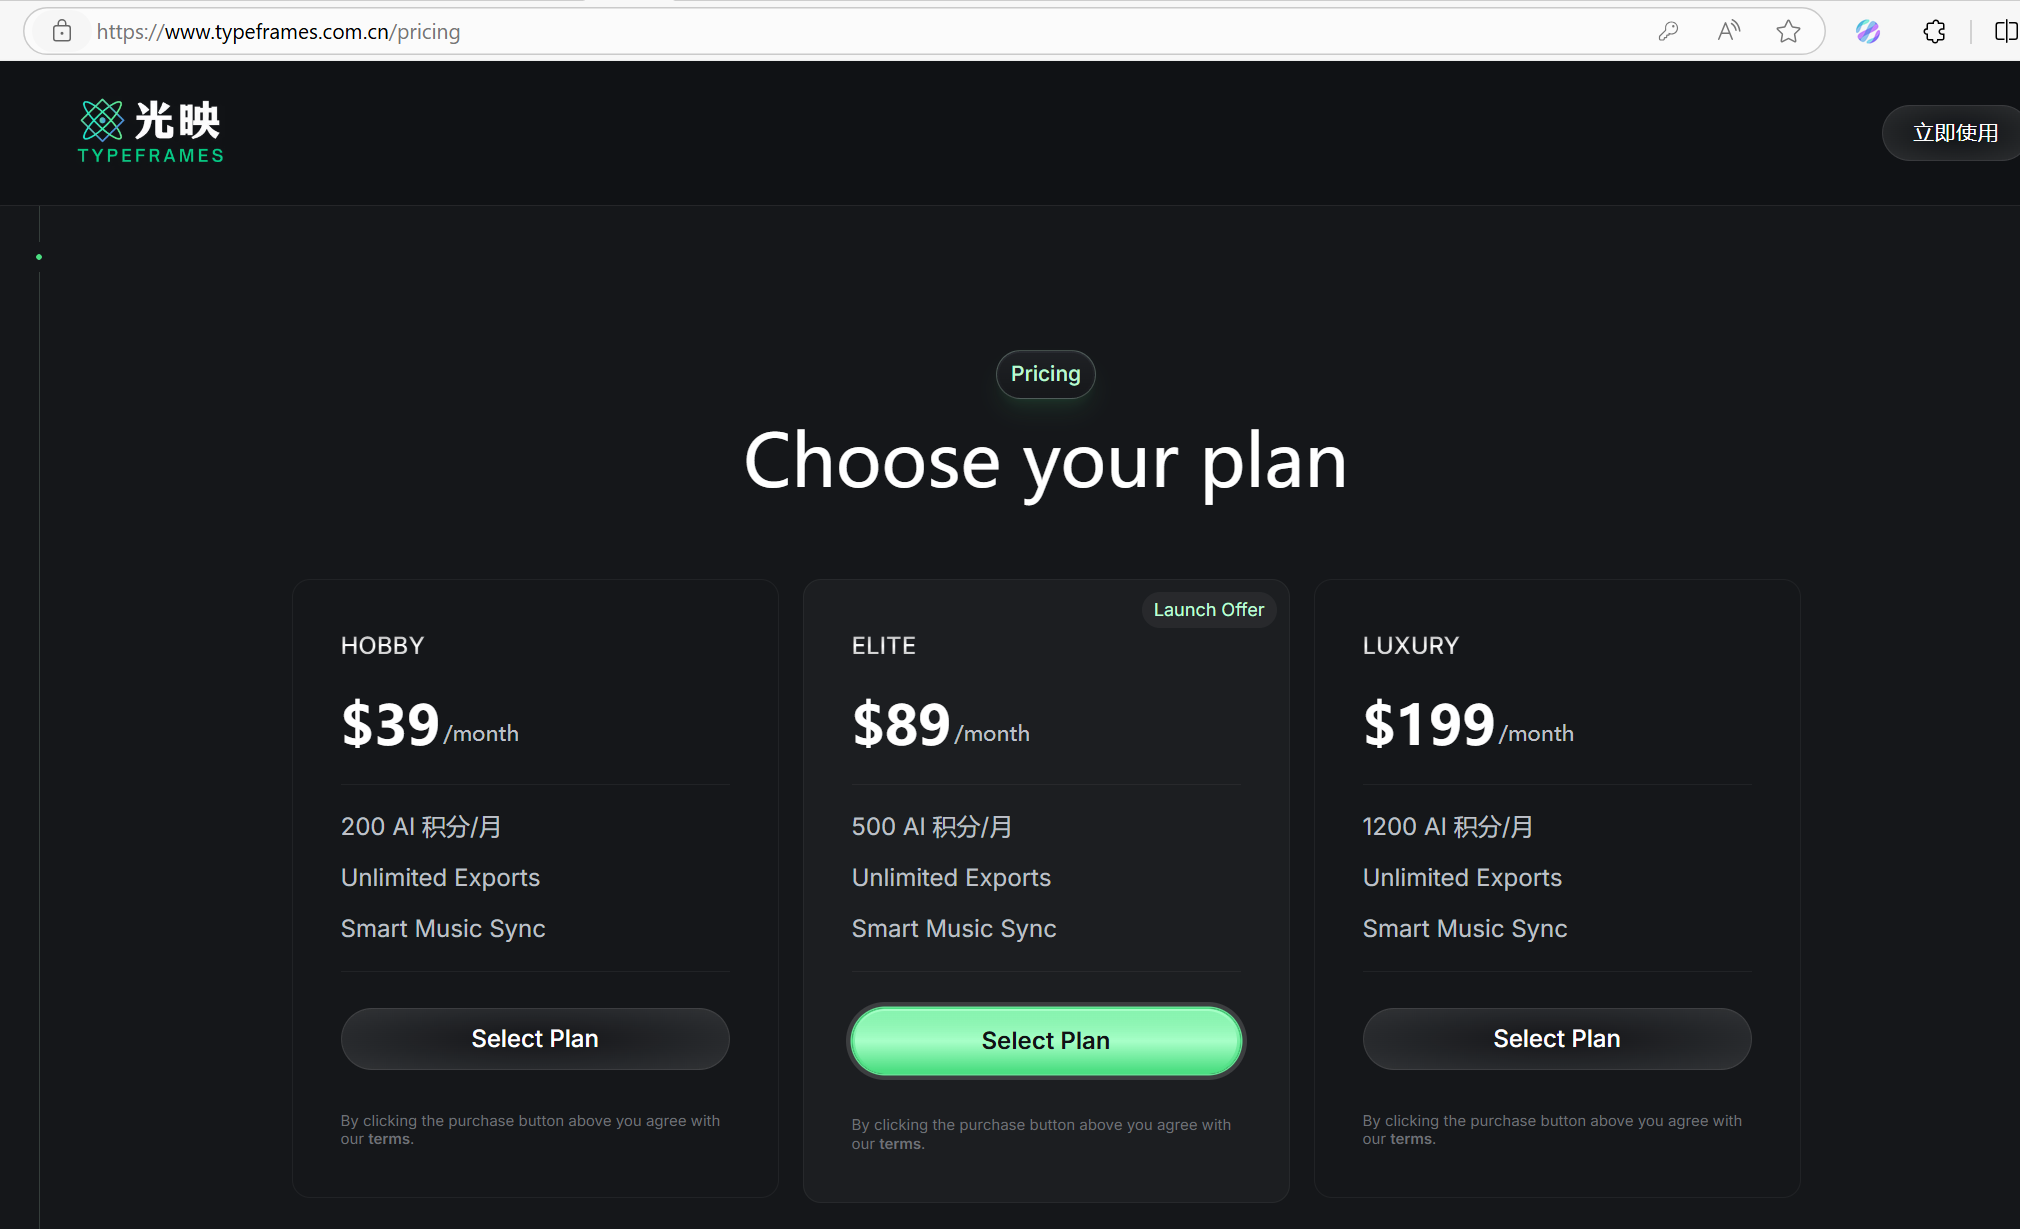This screenshot has width=2020, height=1229.
Task: Open terms link under the ELITE plan
Action: click(900, 1144)
